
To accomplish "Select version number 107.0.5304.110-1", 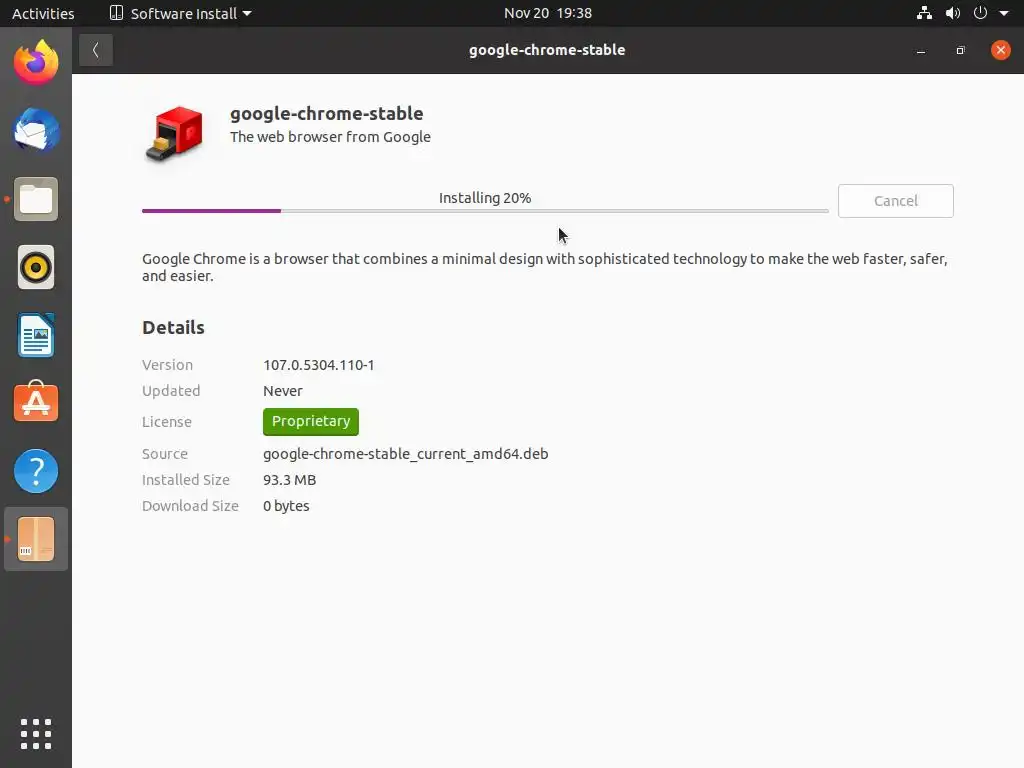I will click(x=319, y=365).
